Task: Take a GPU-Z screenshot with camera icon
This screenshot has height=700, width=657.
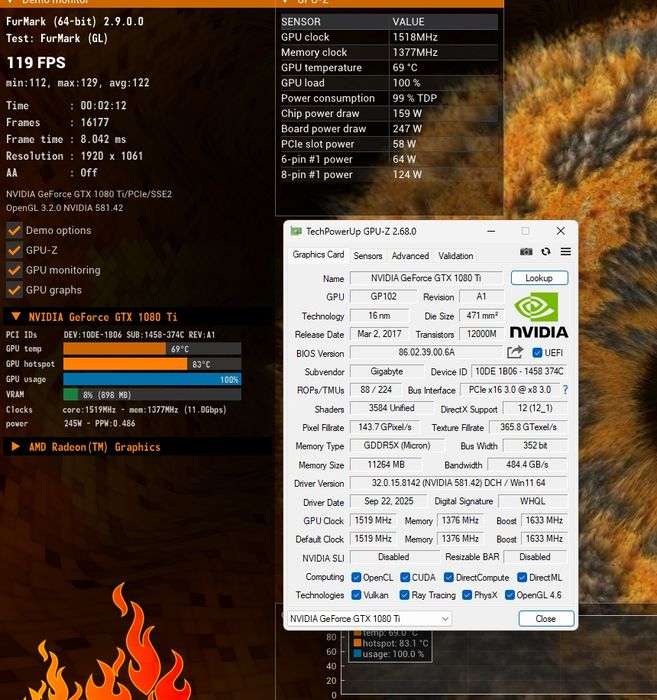Action: 526,252
